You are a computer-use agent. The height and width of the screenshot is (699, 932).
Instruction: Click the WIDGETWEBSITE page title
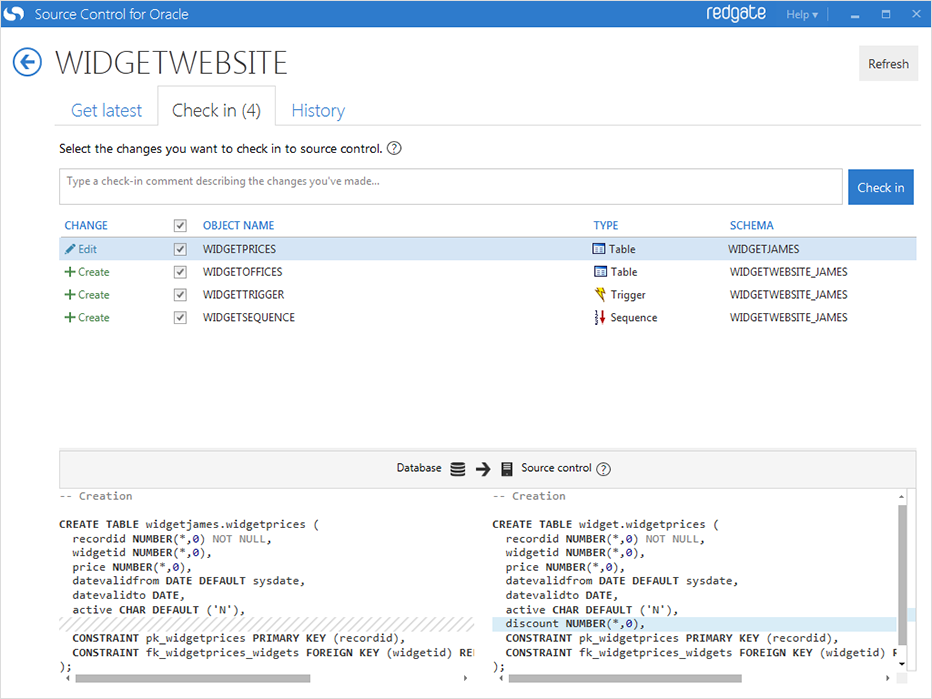[x=171, y=62]
